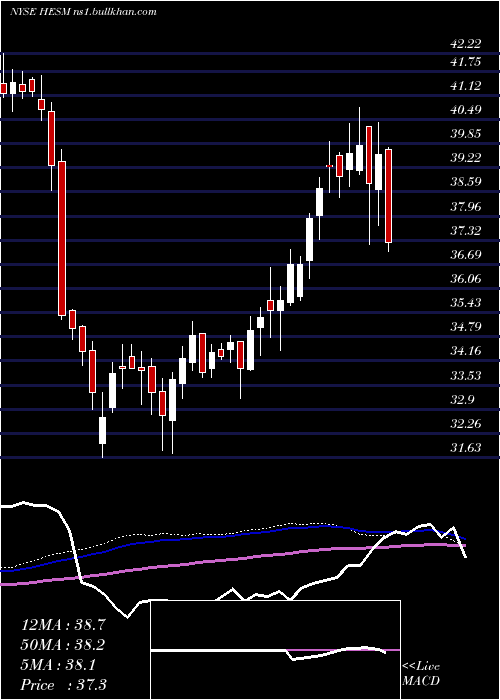This screenshot has width=500, height=700.
Task: Select the 40.49 price axis label
Action: pos(466,110)
